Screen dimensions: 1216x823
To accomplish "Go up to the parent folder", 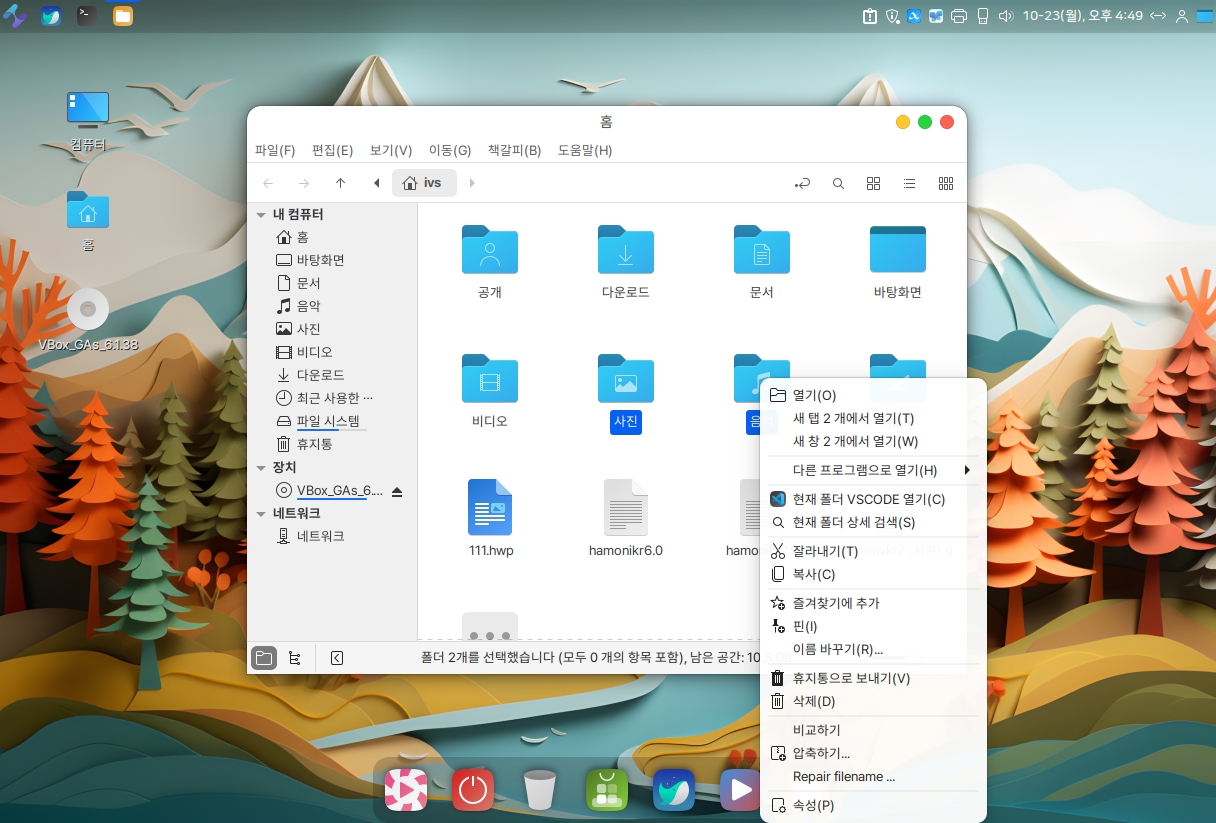I will pyautogui.click(x=340, y=183).
